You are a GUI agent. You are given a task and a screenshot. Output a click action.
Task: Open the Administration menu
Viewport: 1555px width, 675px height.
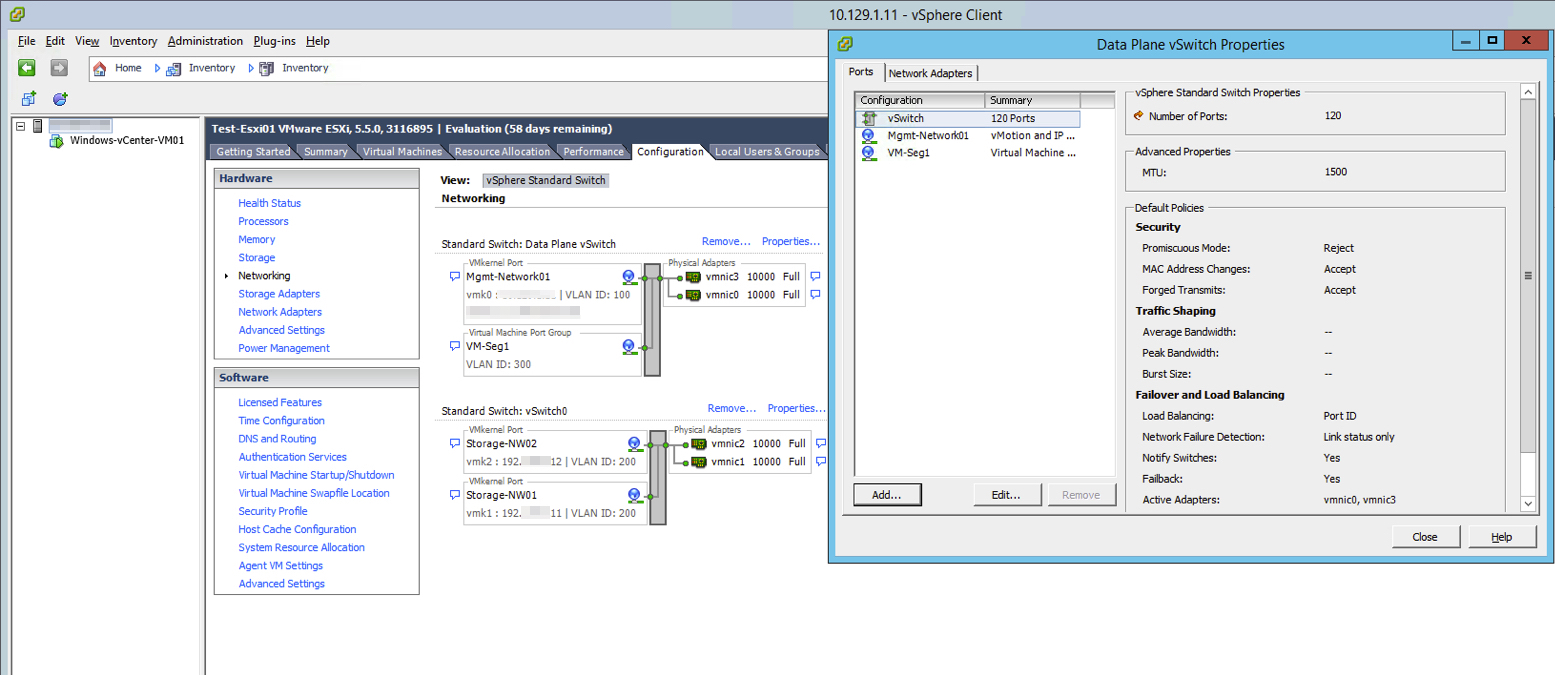(205, 41)
